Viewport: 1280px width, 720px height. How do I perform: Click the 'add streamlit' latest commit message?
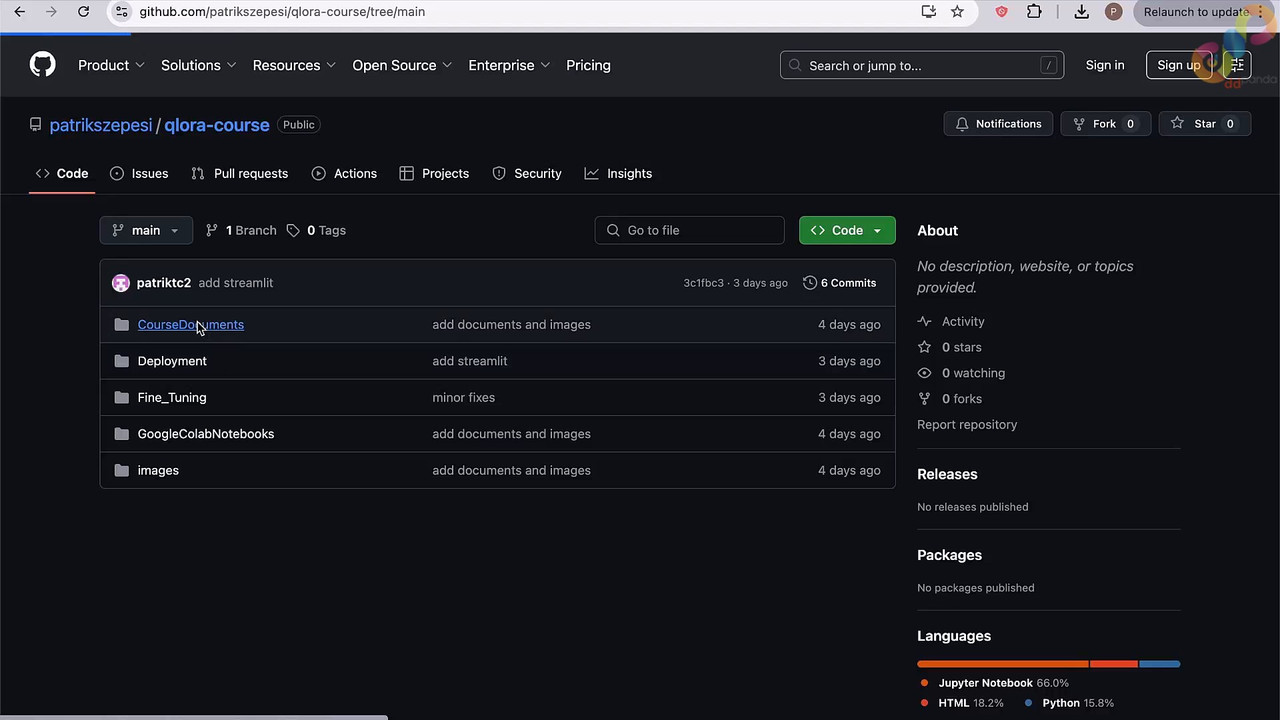tap(236, 283)
